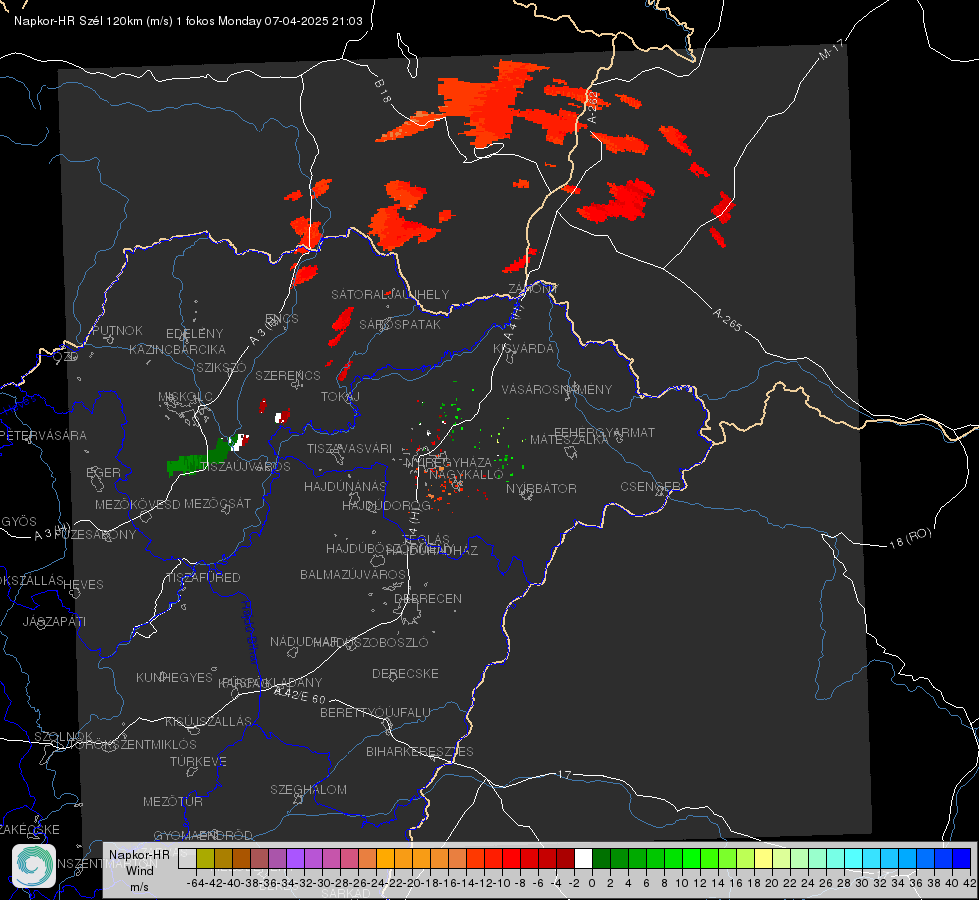
Task: Select the SZIKSZÓ label
Action: coord(221,367)
